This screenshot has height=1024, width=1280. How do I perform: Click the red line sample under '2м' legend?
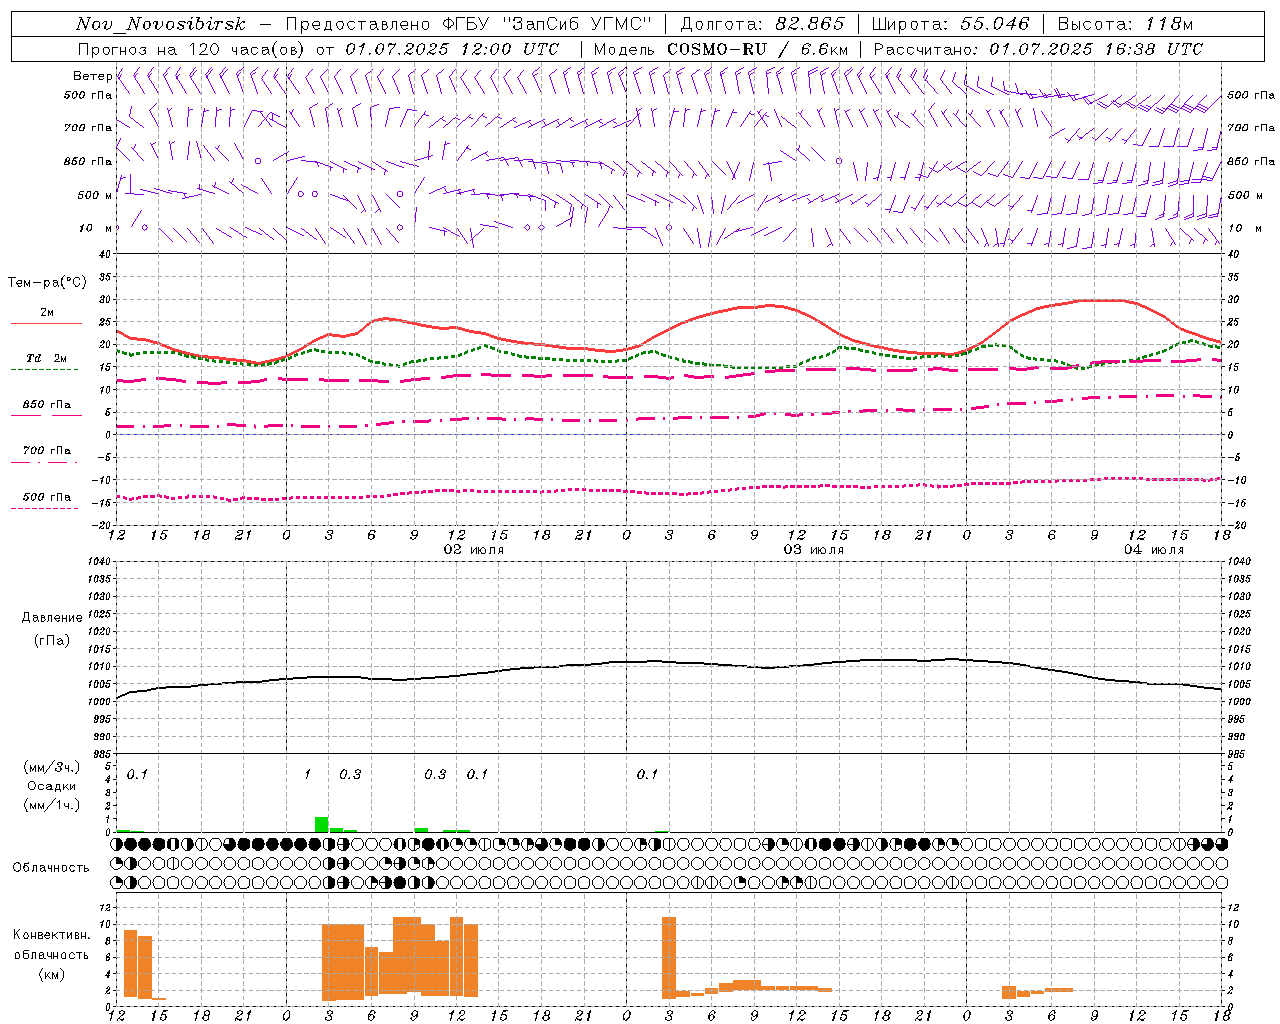46,324
